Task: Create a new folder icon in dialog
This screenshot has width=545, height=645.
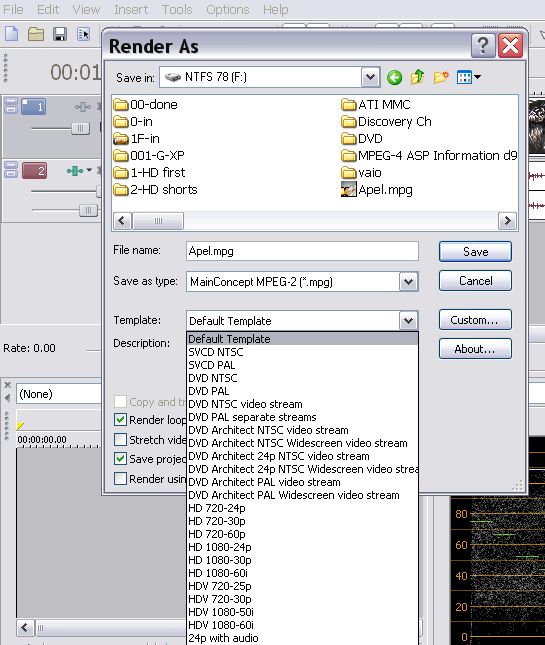Action: pos(441,77)
